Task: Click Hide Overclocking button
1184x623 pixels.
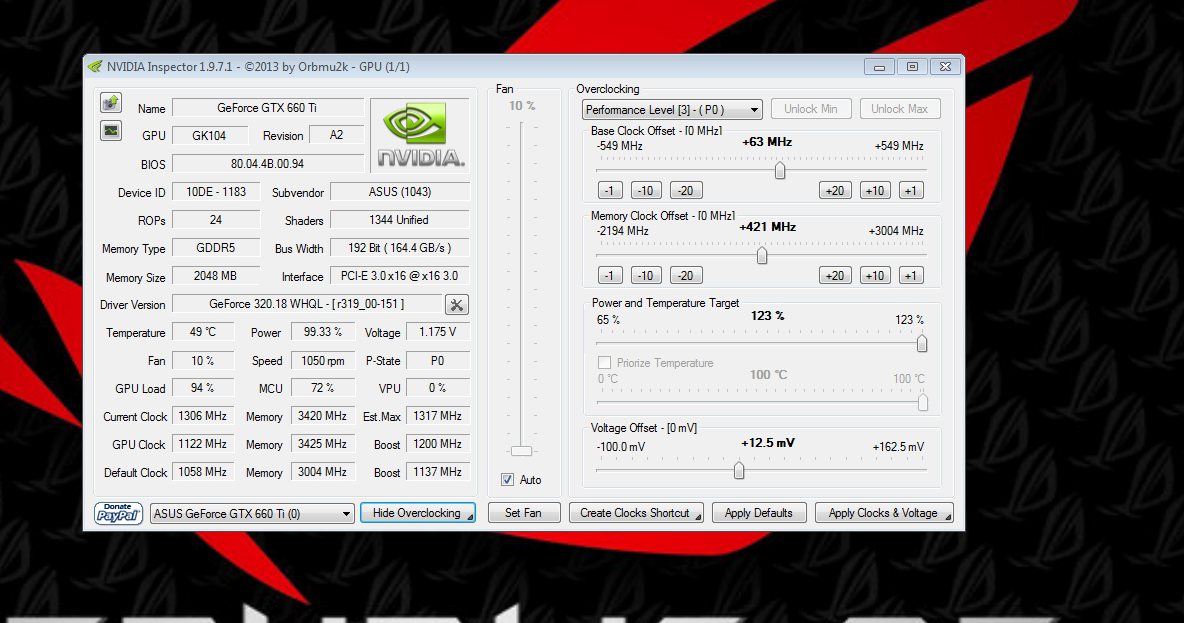Action: click(x=418, y=513)
